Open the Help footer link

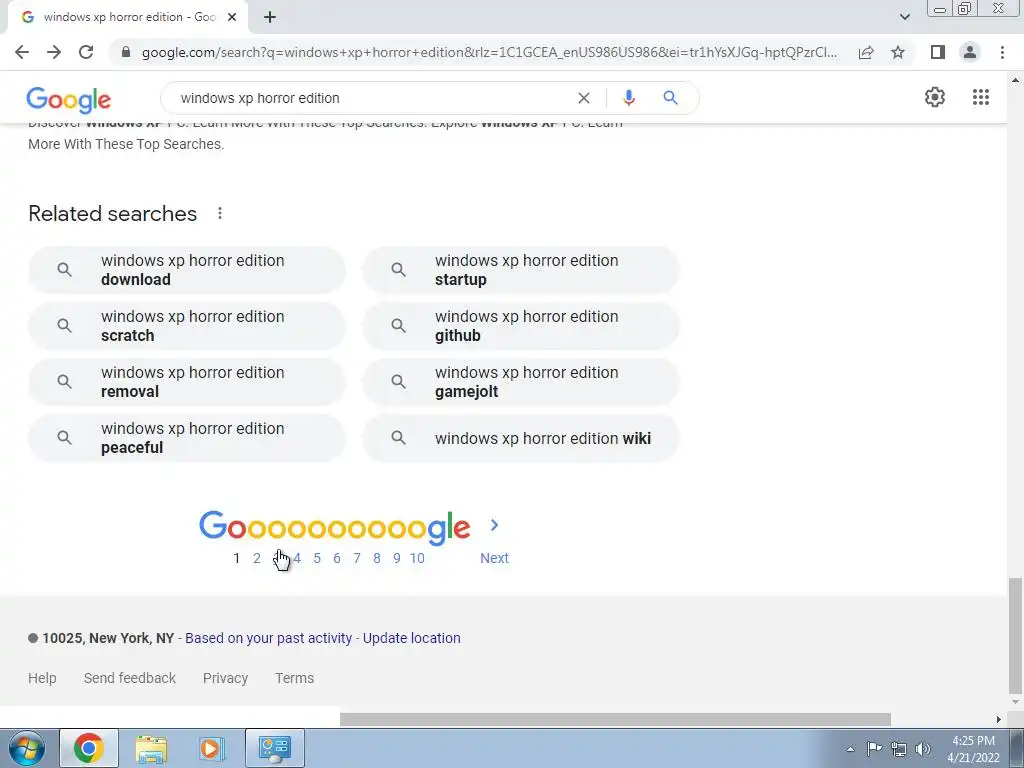pyautogui.click(x=42, y=678)
